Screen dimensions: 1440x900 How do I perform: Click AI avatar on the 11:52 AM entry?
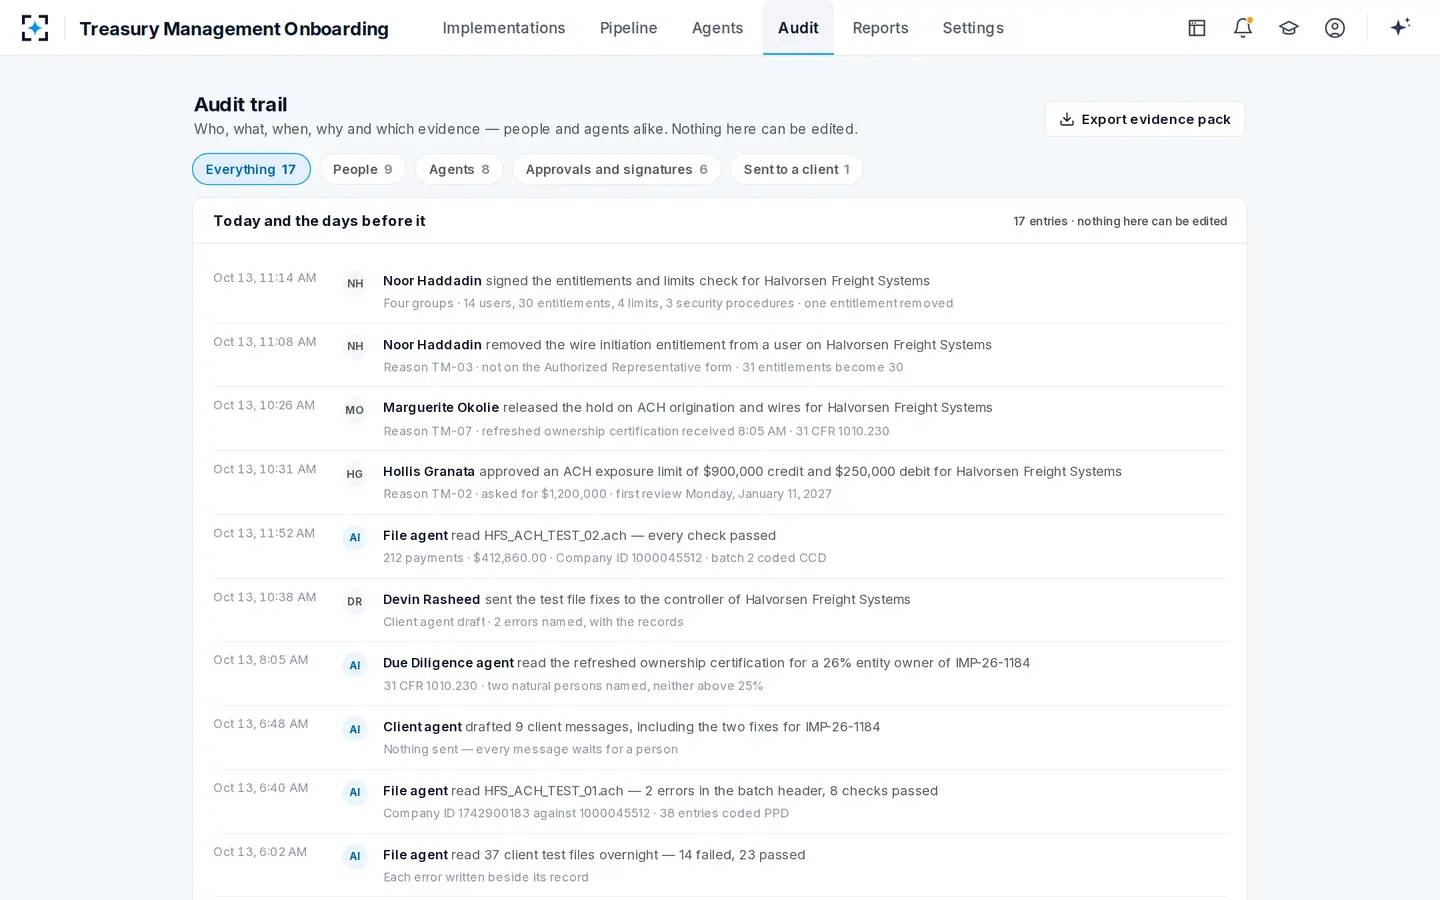coord(355,538)
